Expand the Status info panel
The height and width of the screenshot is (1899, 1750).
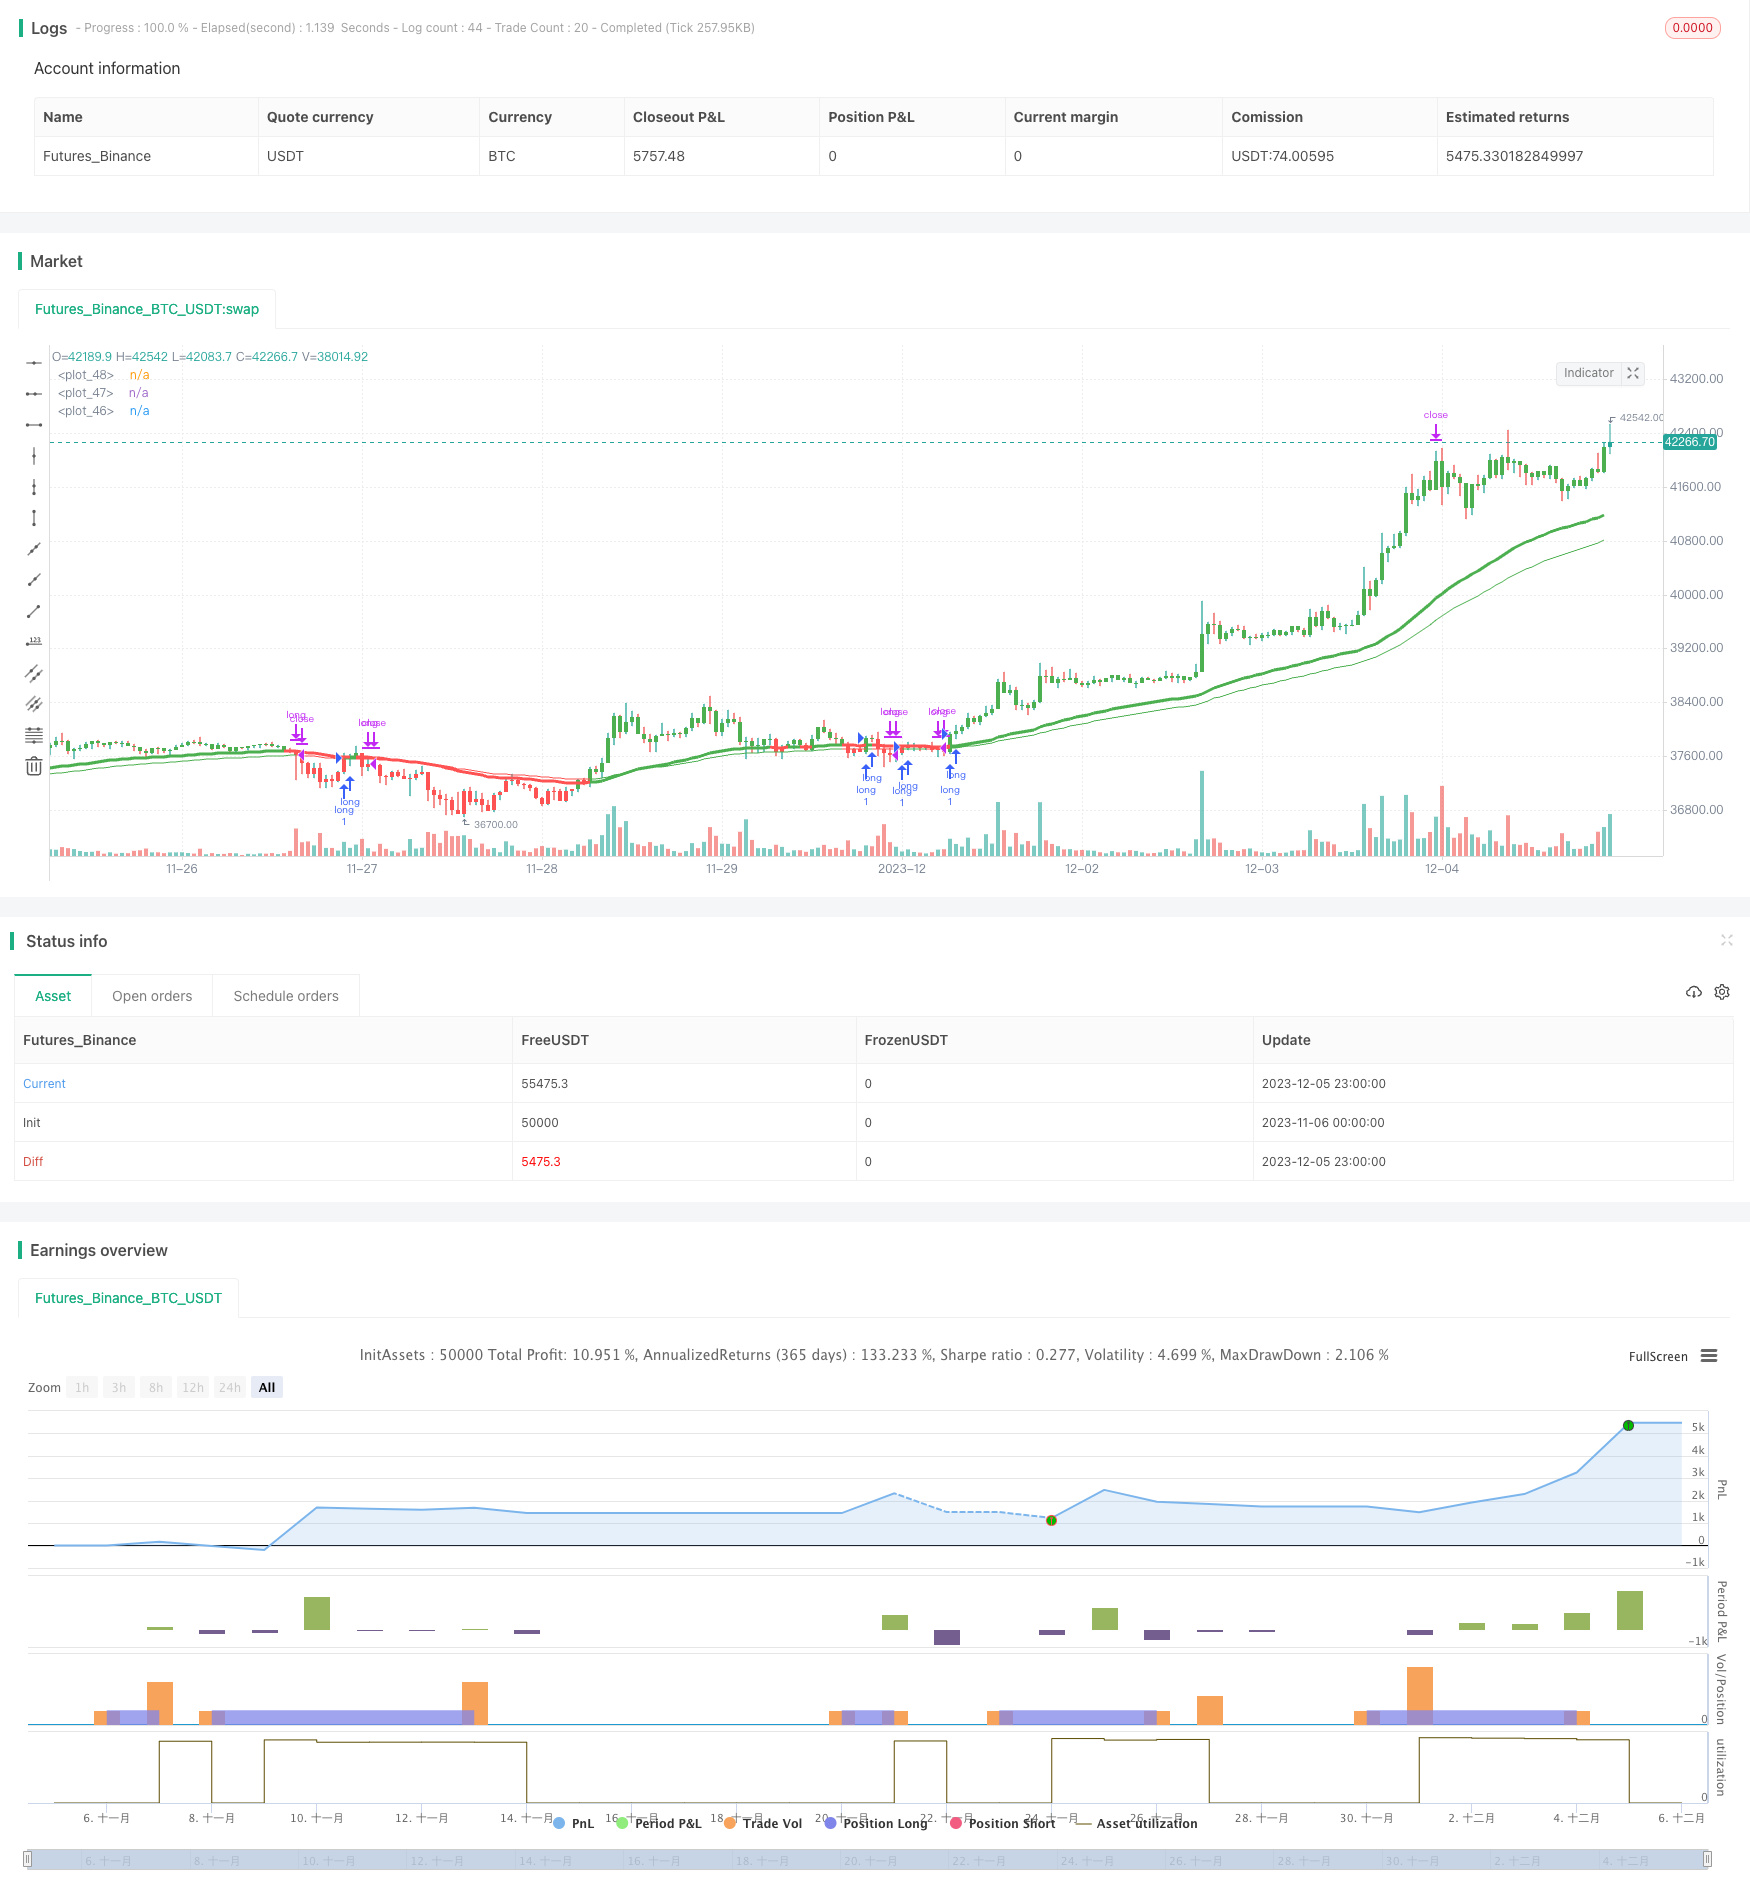[1726, 940]
